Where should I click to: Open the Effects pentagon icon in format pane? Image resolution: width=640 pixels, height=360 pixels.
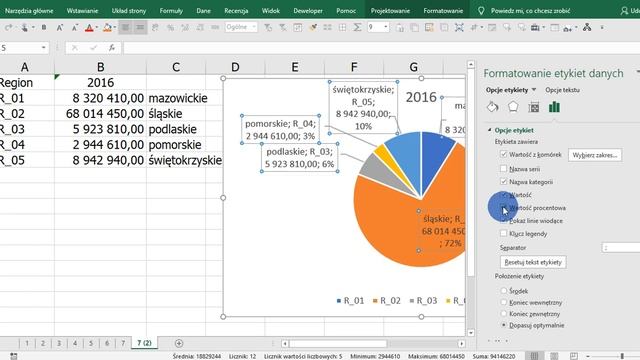point(513,107)
